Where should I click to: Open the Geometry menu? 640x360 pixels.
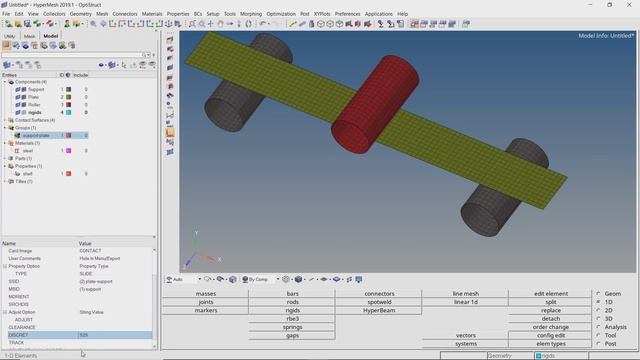[x=80, y=14]
